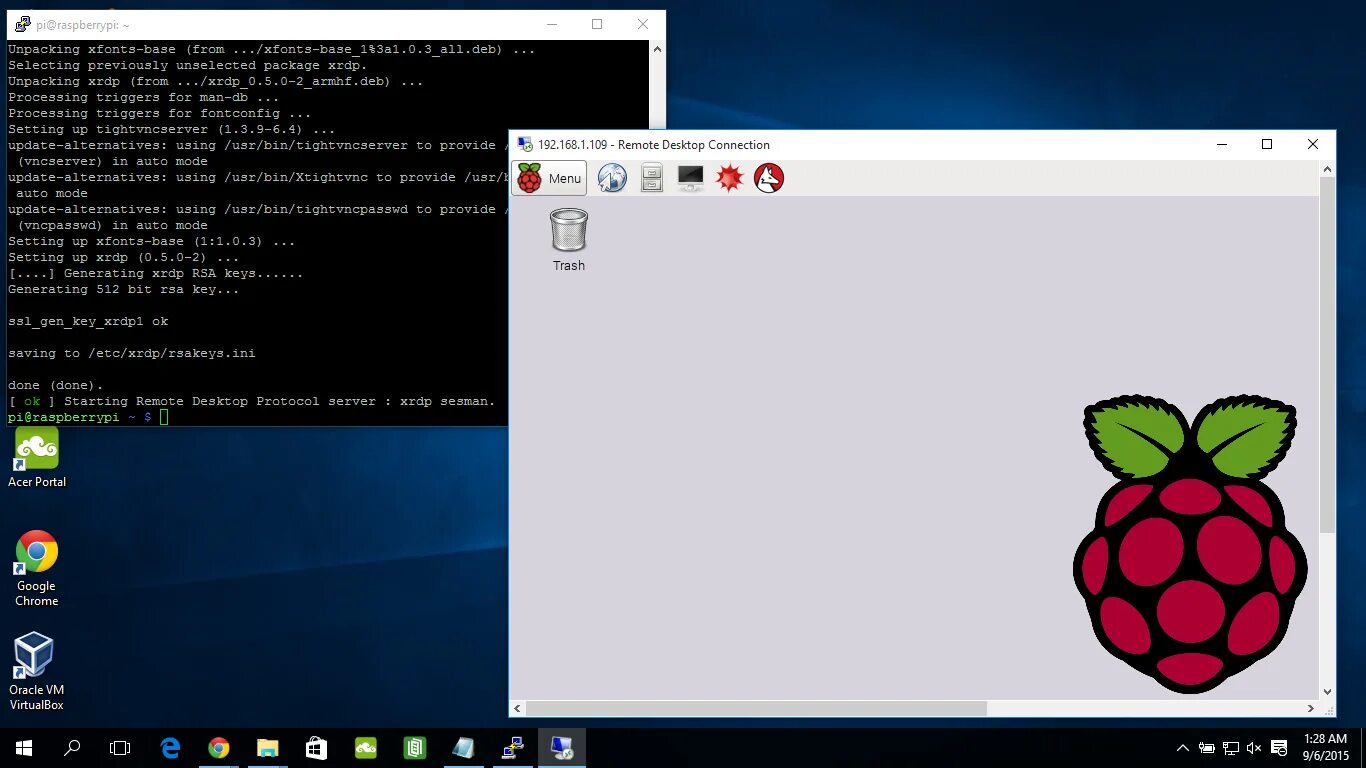The width and height of the screenshot is (1366, 768).
Task: Minimize the PuTTY terminal window
Action: [551, 24]
